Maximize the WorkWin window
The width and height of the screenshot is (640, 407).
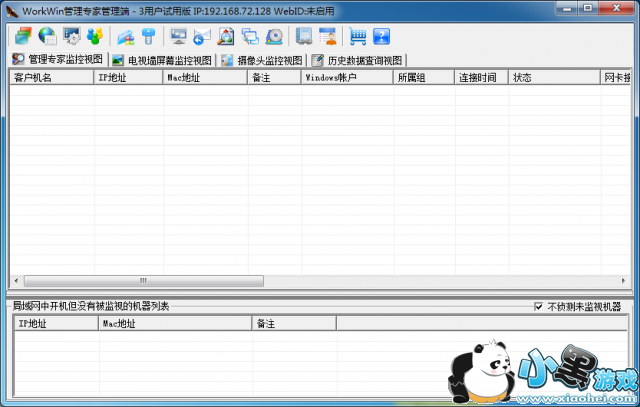pyautogui.click(x=588, y=8)
